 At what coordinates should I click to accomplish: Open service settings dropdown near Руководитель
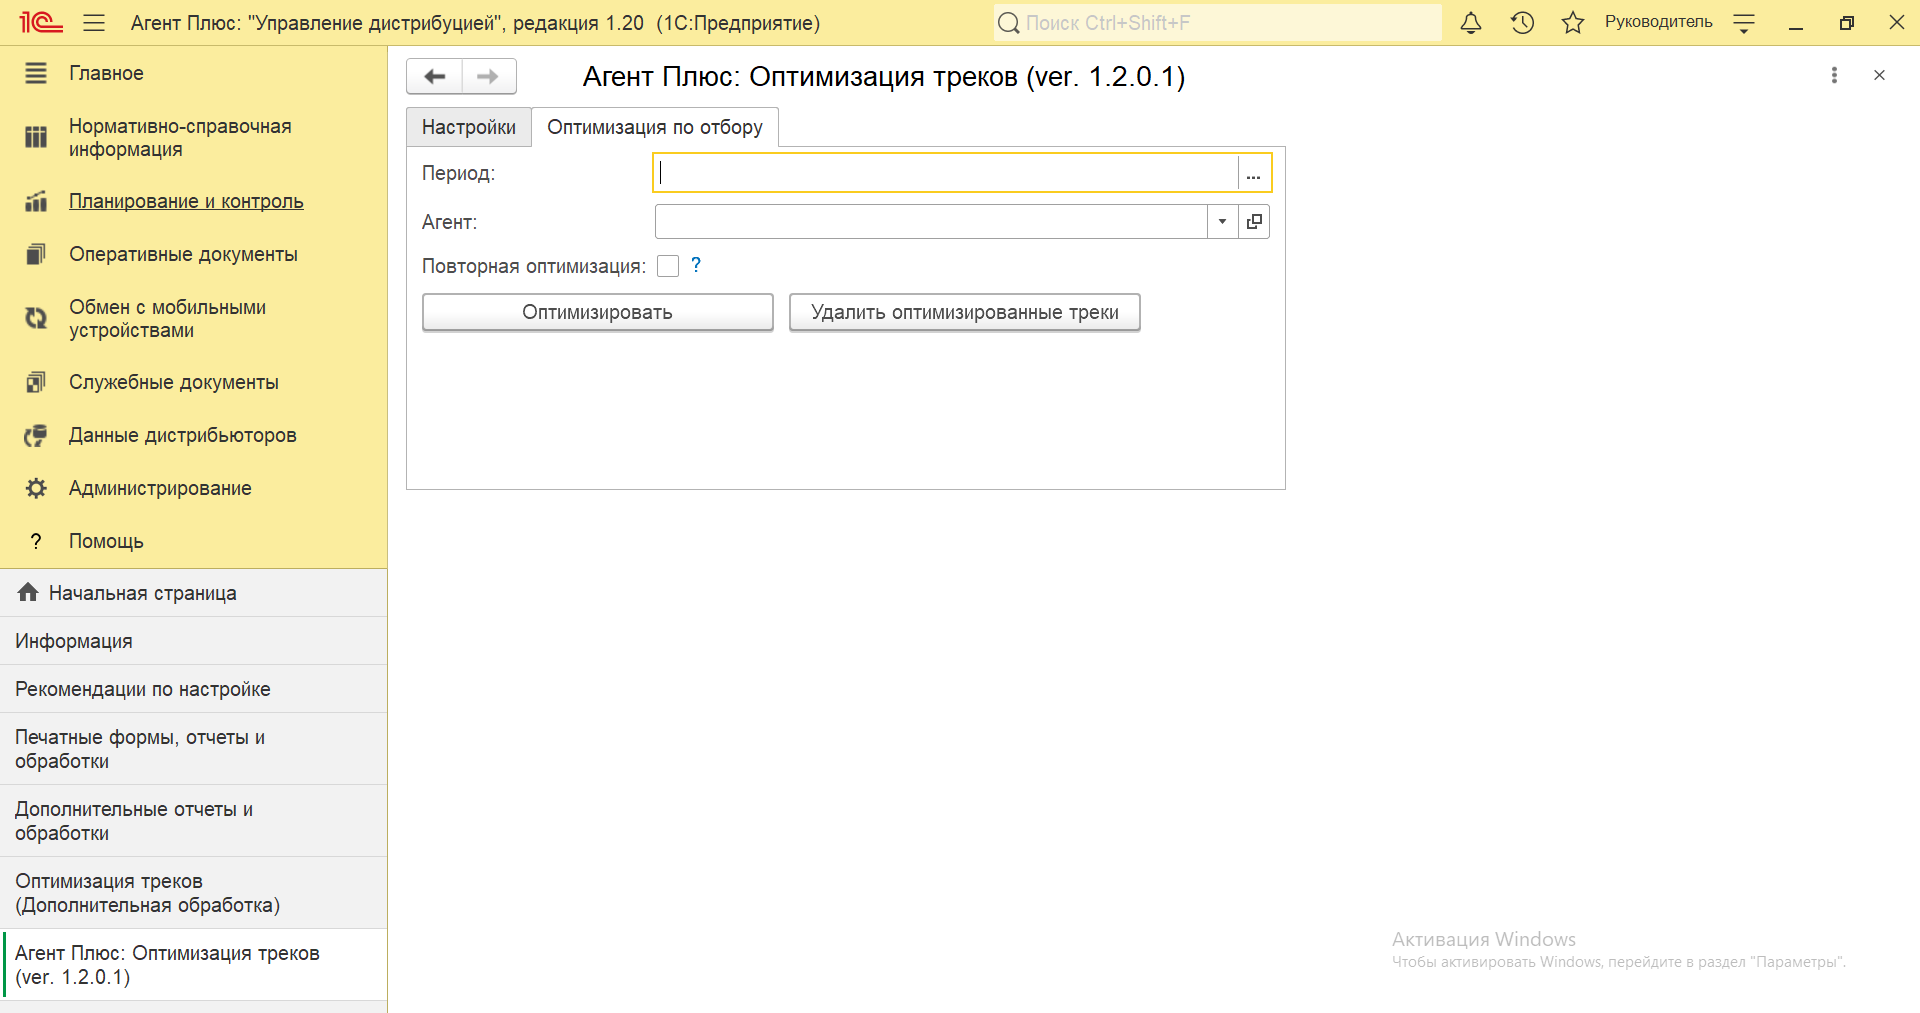[1743, 23]
